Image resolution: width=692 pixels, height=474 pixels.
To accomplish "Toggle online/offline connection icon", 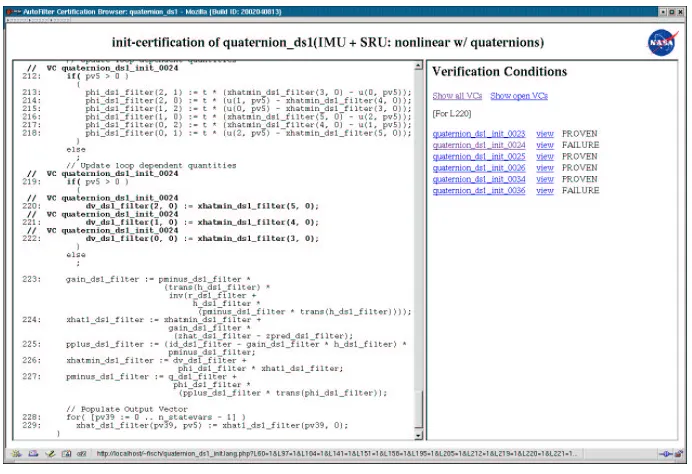I will click(x=666, y=454).
